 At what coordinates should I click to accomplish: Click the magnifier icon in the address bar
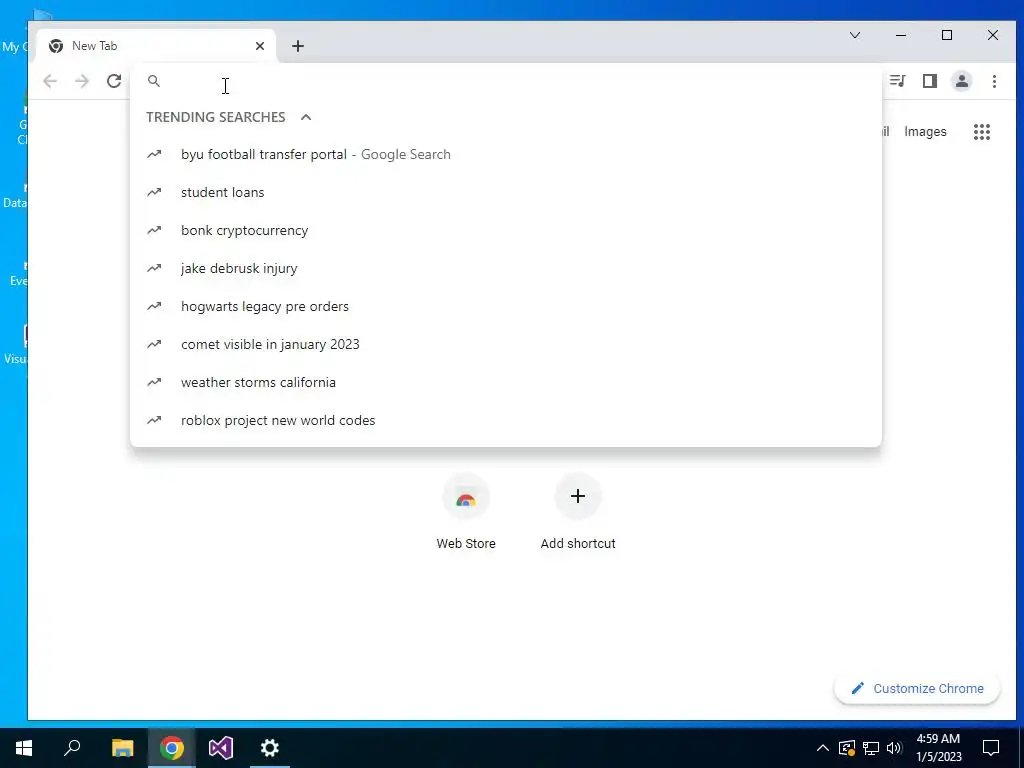point(154,81)
